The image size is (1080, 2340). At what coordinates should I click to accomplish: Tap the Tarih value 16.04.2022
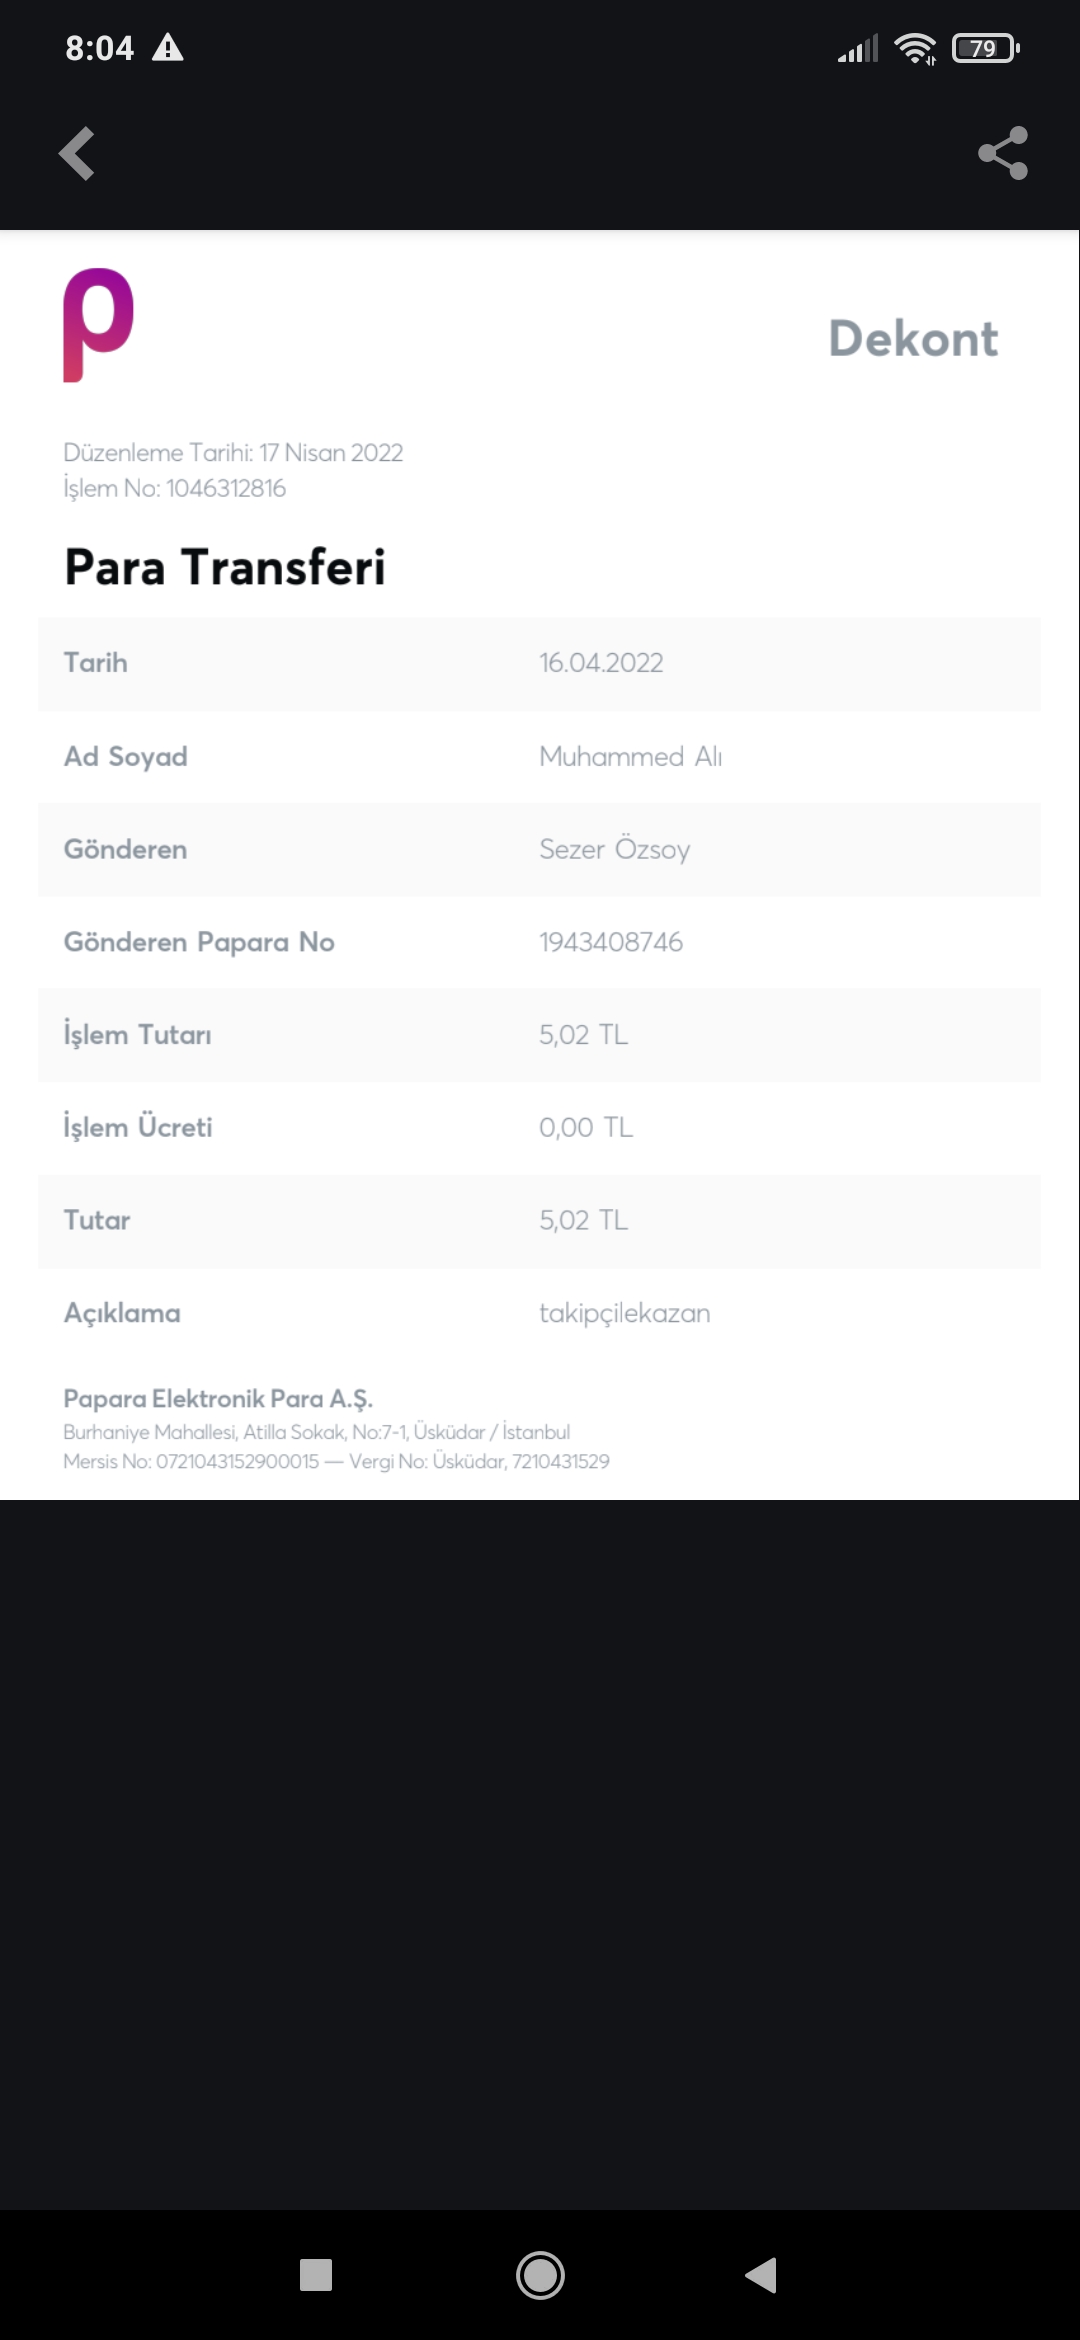[x=601, y=663]
